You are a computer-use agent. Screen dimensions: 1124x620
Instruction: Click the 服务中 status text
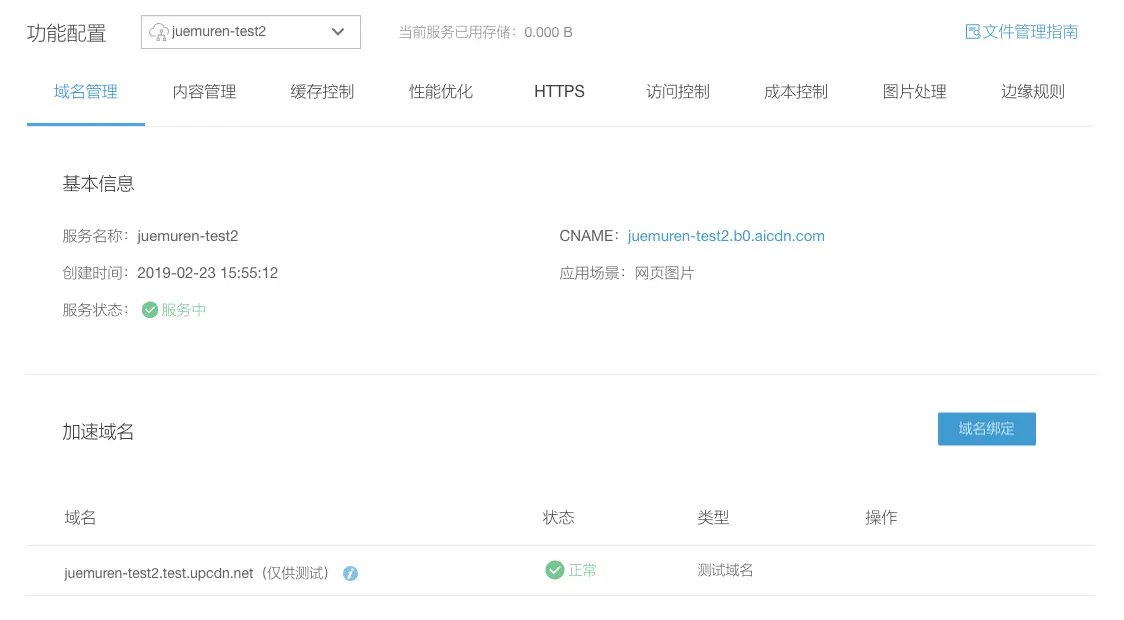(x=184, y=310)
